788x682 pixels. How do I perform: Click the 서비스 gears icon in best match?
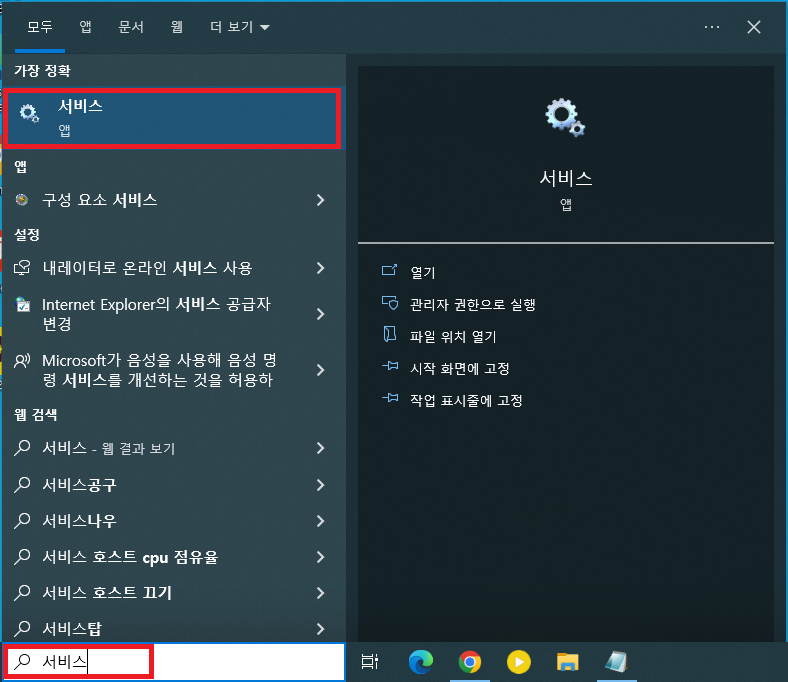coord(29,114)
